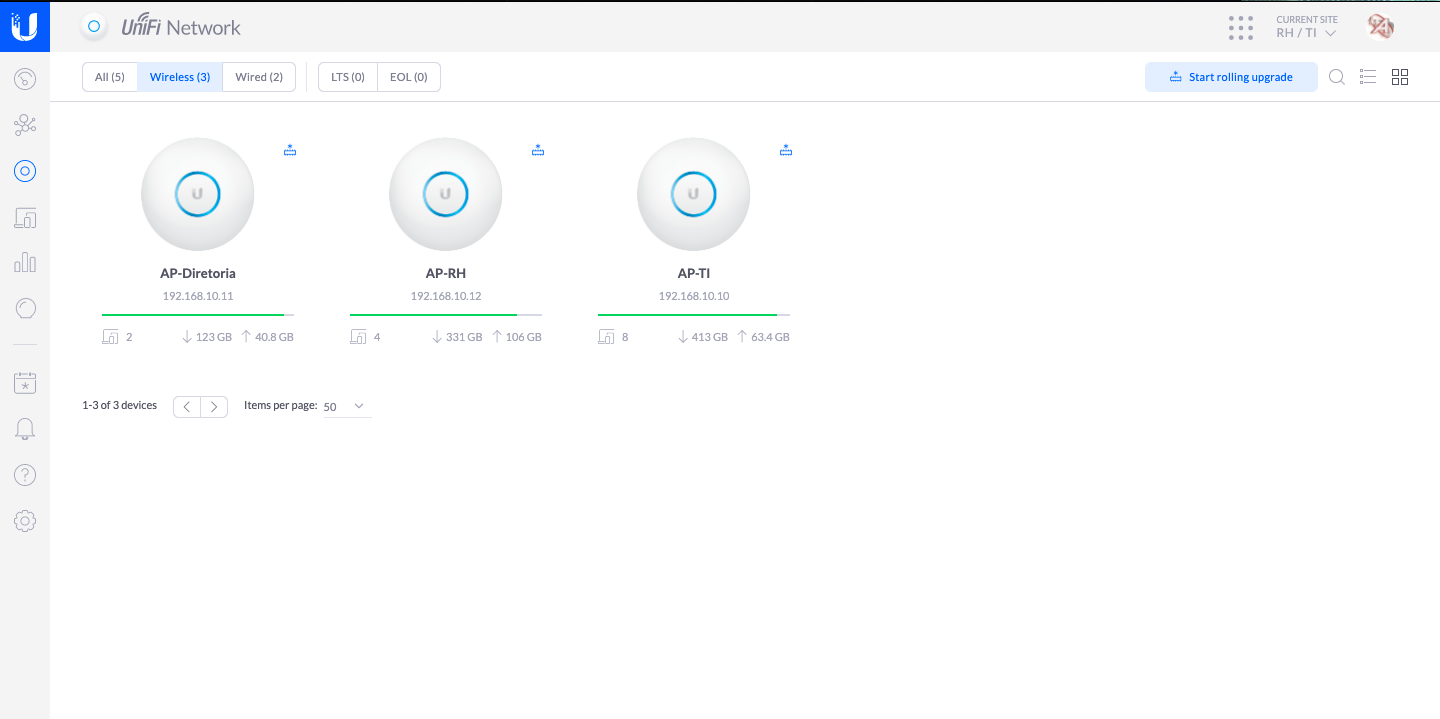Filter by EOL (0) devices

click(x=408, y=77)
